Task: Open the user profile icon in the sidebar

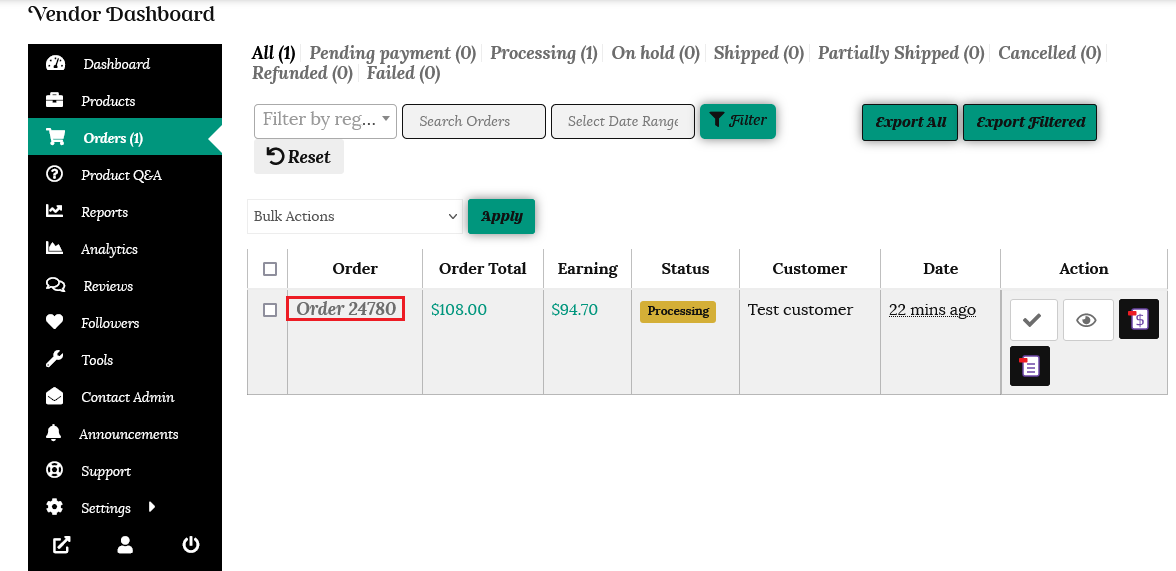Action: 125,545
